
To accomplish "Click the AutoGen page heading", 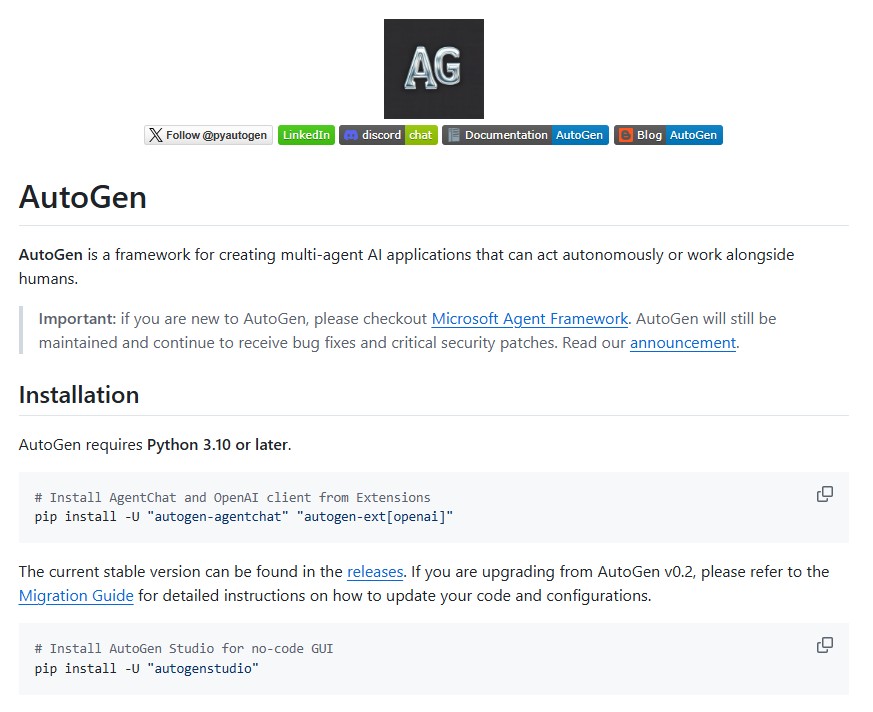I will point(83,197).
